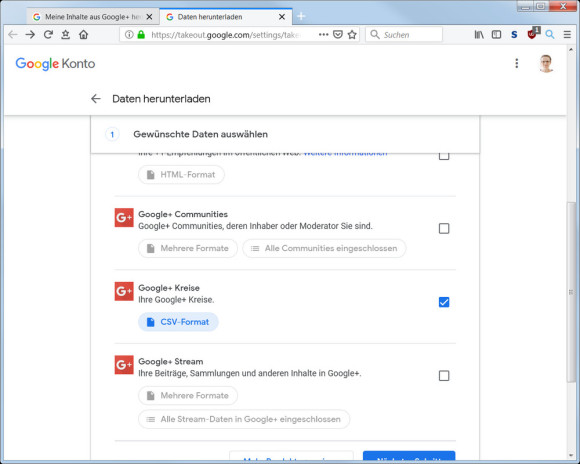The height and width of the screenshot is (464, 580).
Task: Check the Google+ Communities checkbox
Action: click(444, 228)
